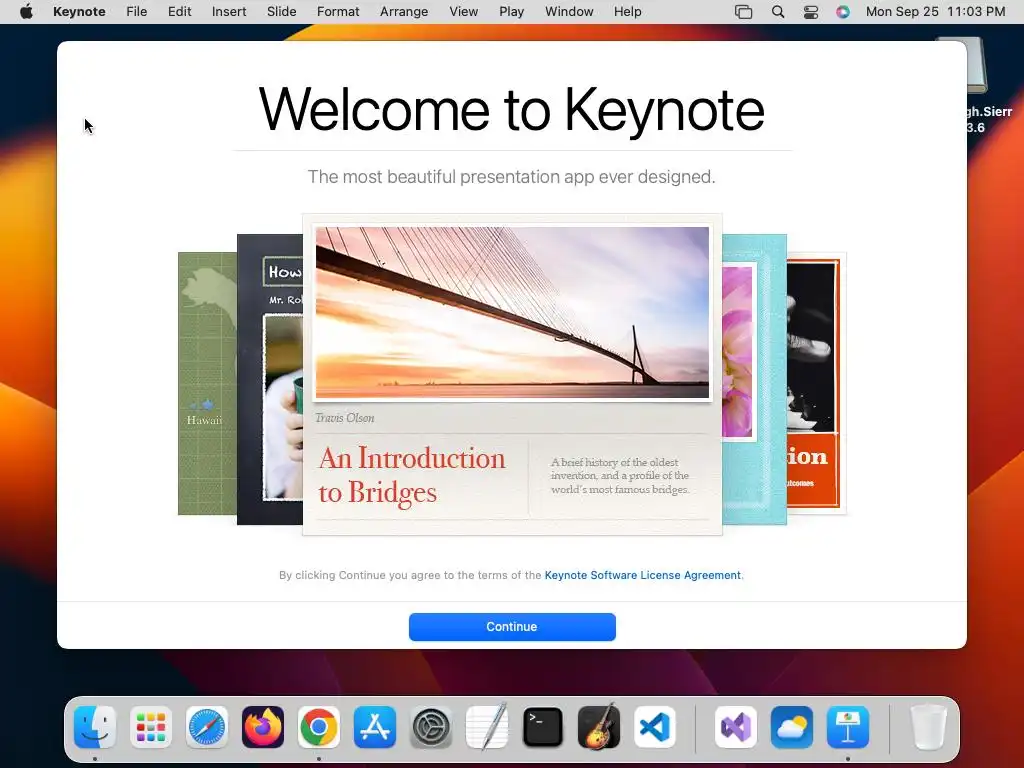Open Keynote Software License Agreement link

point(643,575)
